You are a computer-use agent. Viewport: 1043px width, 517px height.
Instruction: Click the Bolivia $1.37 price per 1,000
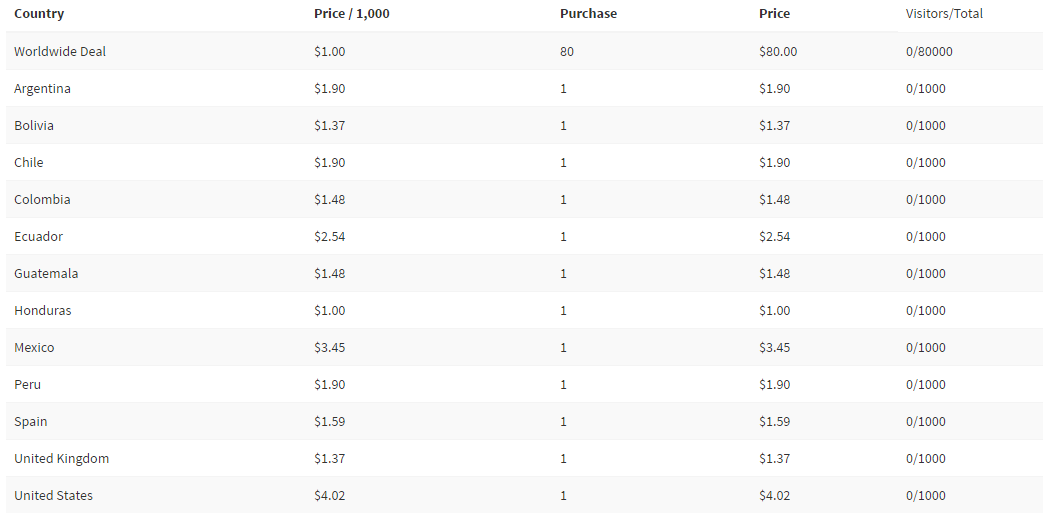tap(330, 126)
